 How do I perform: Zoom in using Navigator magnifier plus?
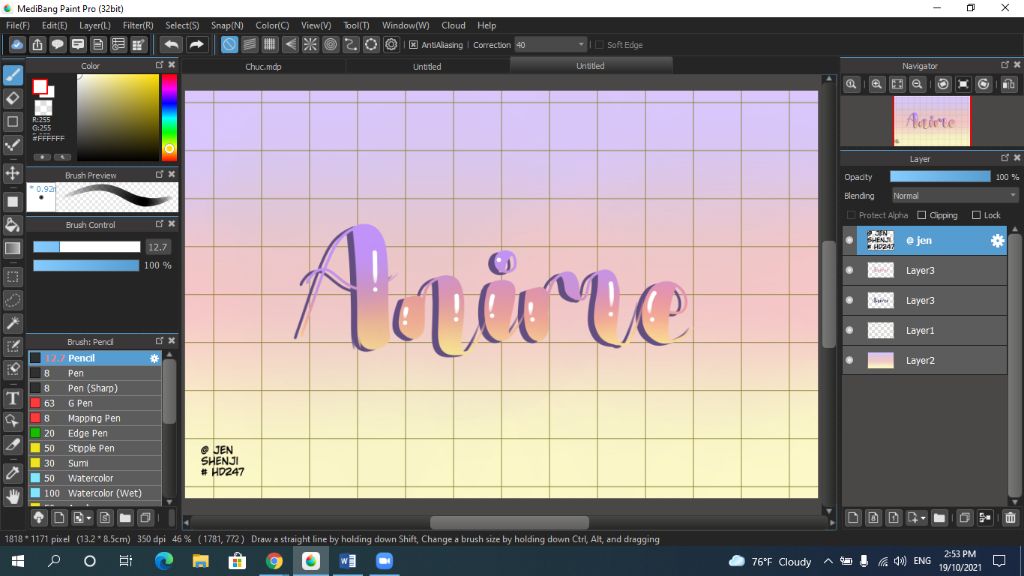(876, 84)
